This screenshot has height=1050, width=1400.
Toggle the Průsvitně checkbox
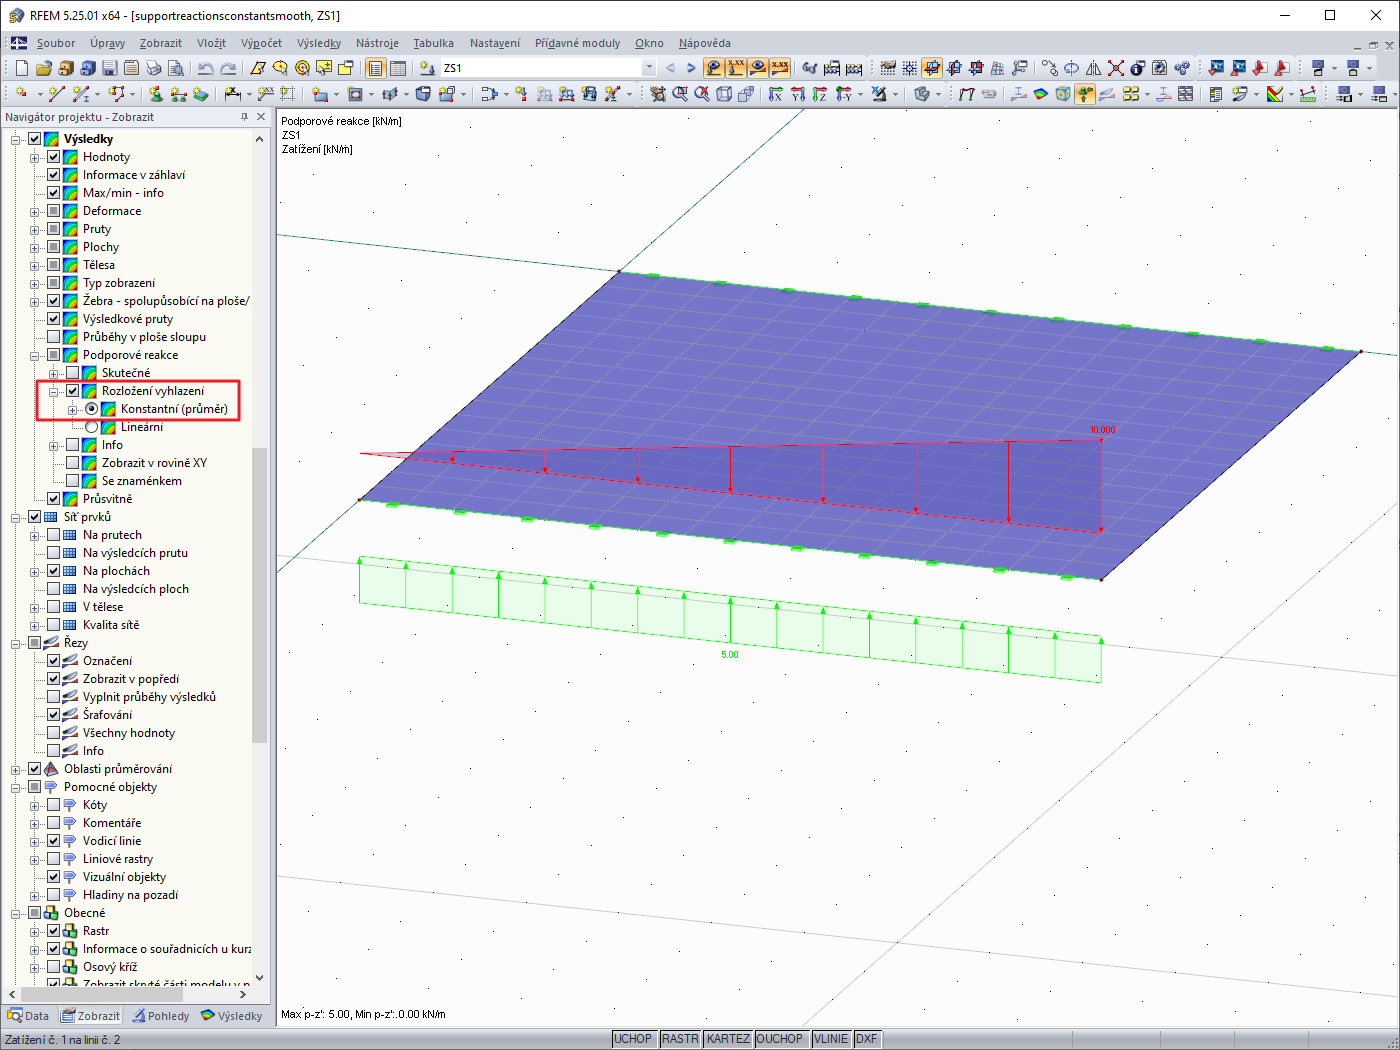click(x=54, y=499)
